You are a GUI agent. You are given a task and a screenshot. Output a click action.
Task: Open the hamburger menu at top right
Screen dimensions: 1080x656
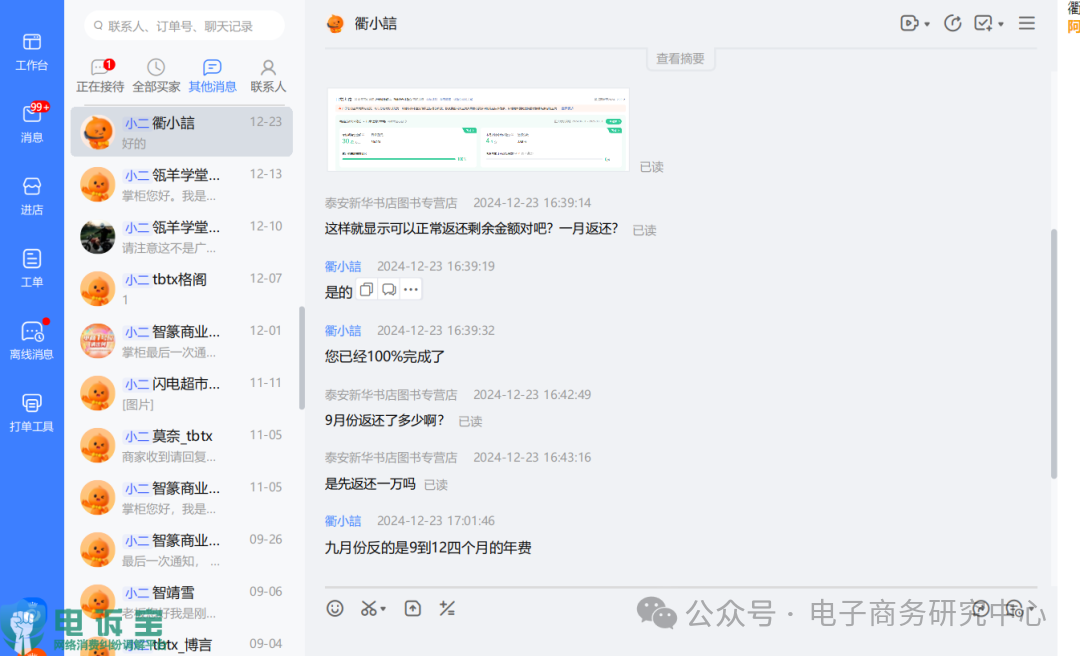coord(1026,22)
